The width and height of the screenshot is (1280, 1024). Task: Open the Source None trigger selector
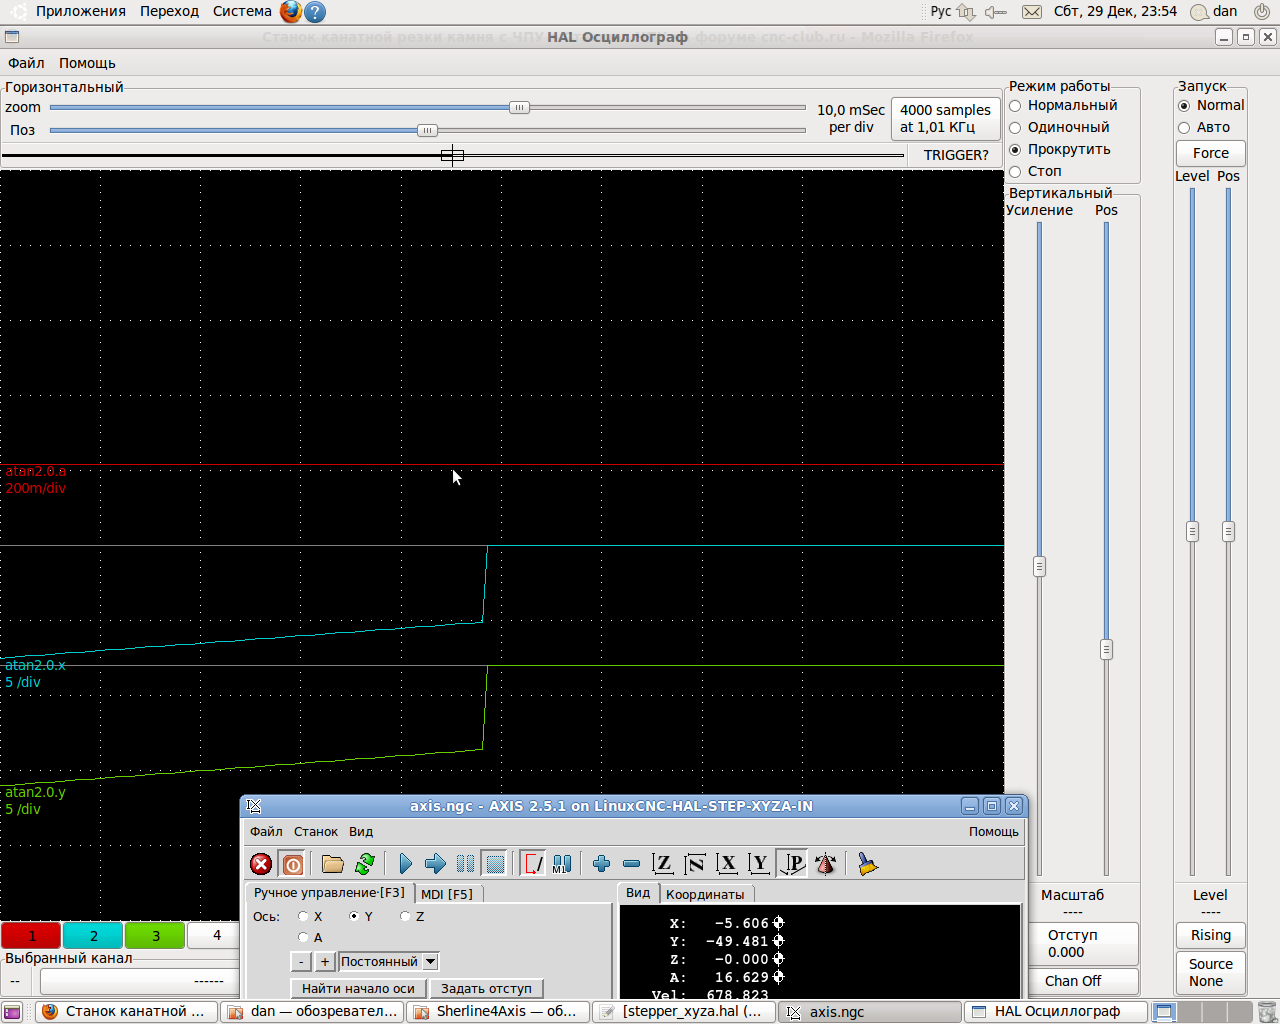click(1210, 973)
